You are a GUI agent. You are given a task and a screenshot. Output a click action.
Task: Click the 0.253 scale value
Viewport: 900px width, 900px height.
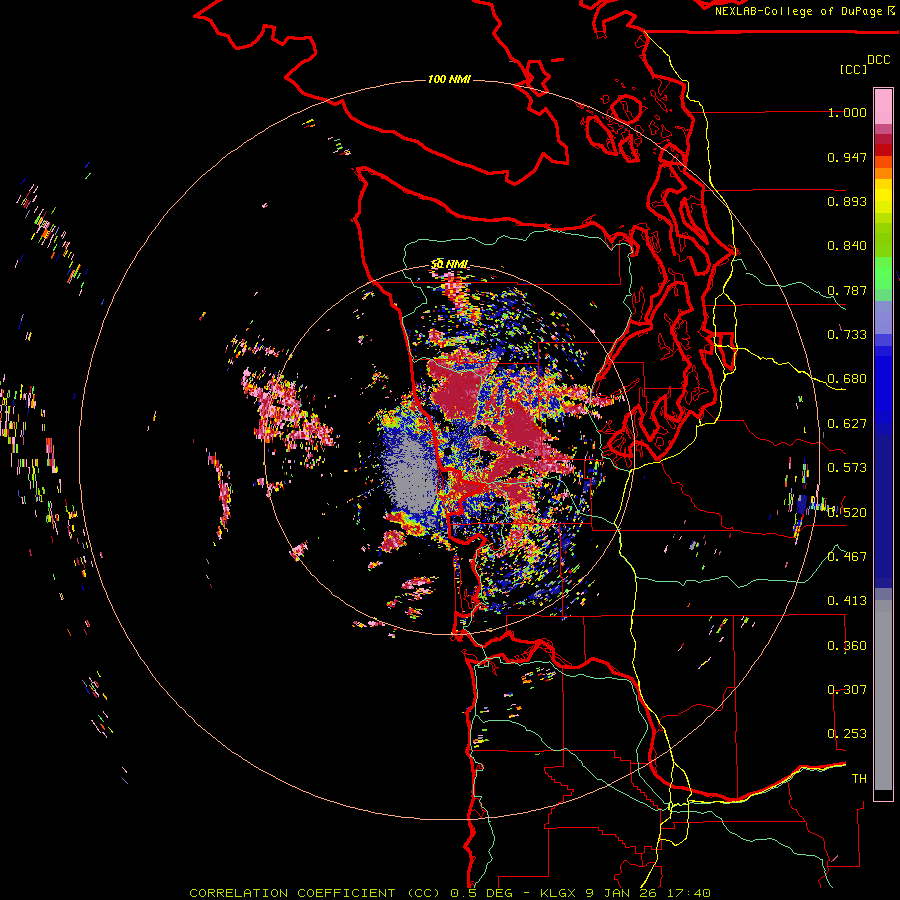847,734
